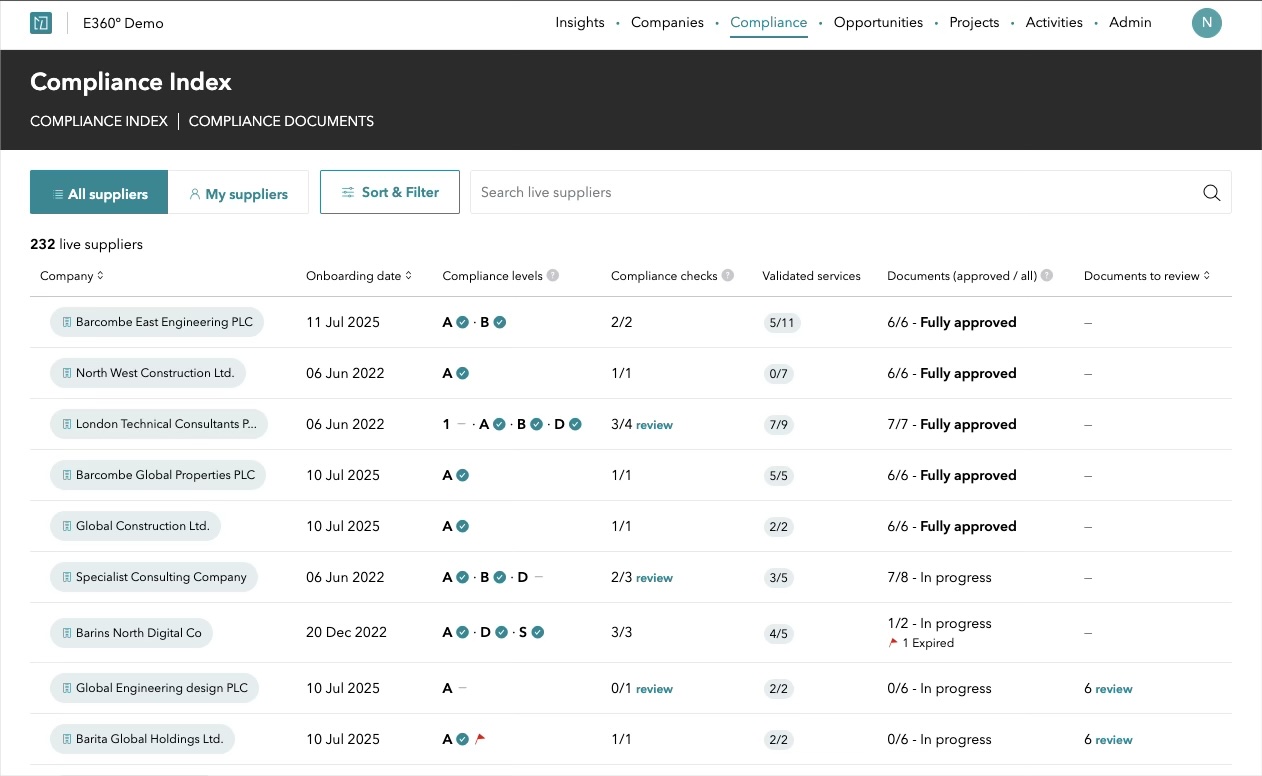Open Barcombe Global Properties PLC company
Screen dimensions: 1262x776
[x=158, y=475]
